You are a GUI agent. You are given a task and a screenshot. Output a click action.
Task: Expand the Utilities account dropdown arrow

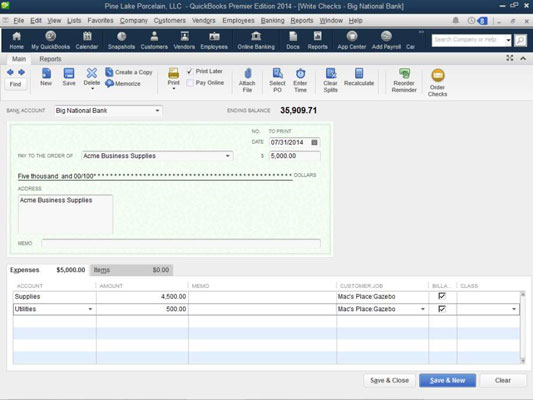(90, 309)
